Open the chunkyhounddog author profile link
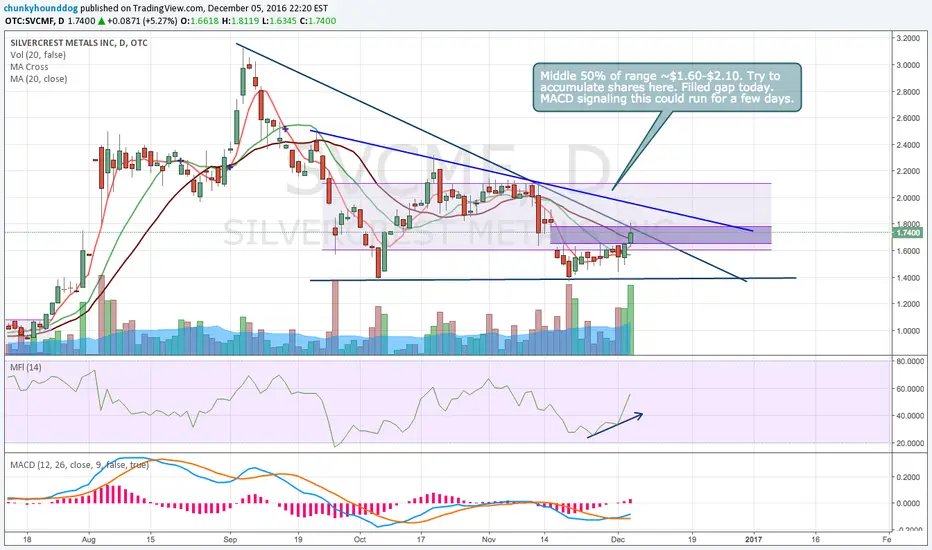Image resolution: width=932 pixels, height=550 pixels. point(41,9)
